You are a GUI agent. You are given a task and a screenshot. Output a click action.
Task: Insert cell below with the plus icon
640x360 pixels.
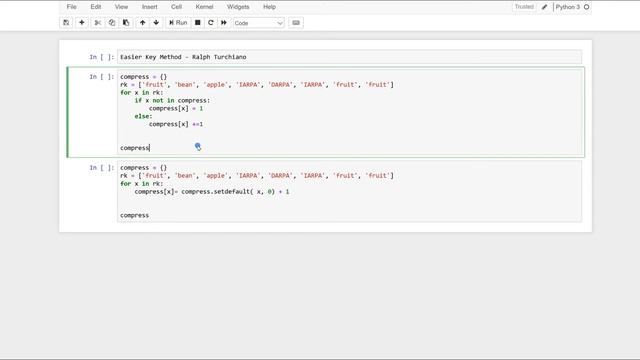(x=82, y=23)
